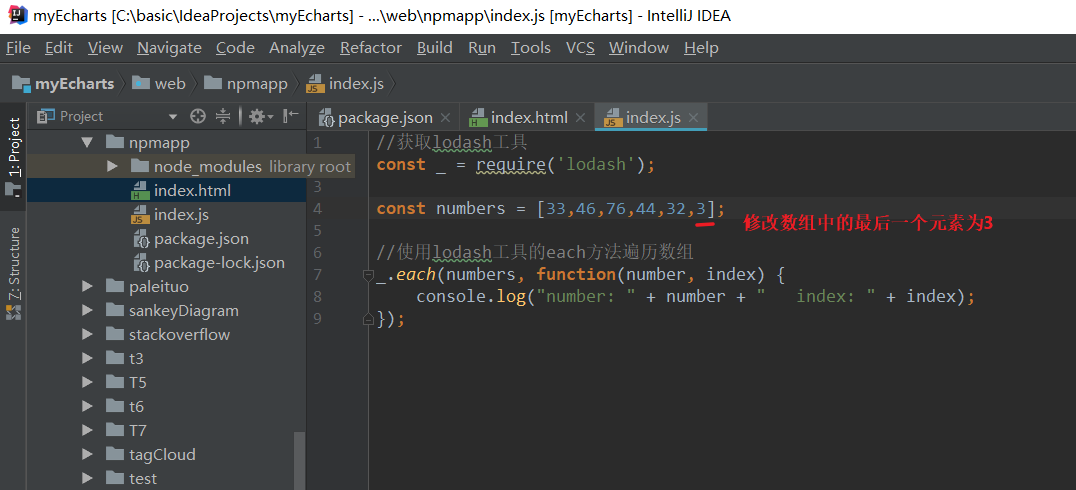Image resolution: width=1076 pixels, height=490 pixels.
Task: Open the Code menu
Action: click(x=235, y=48)
